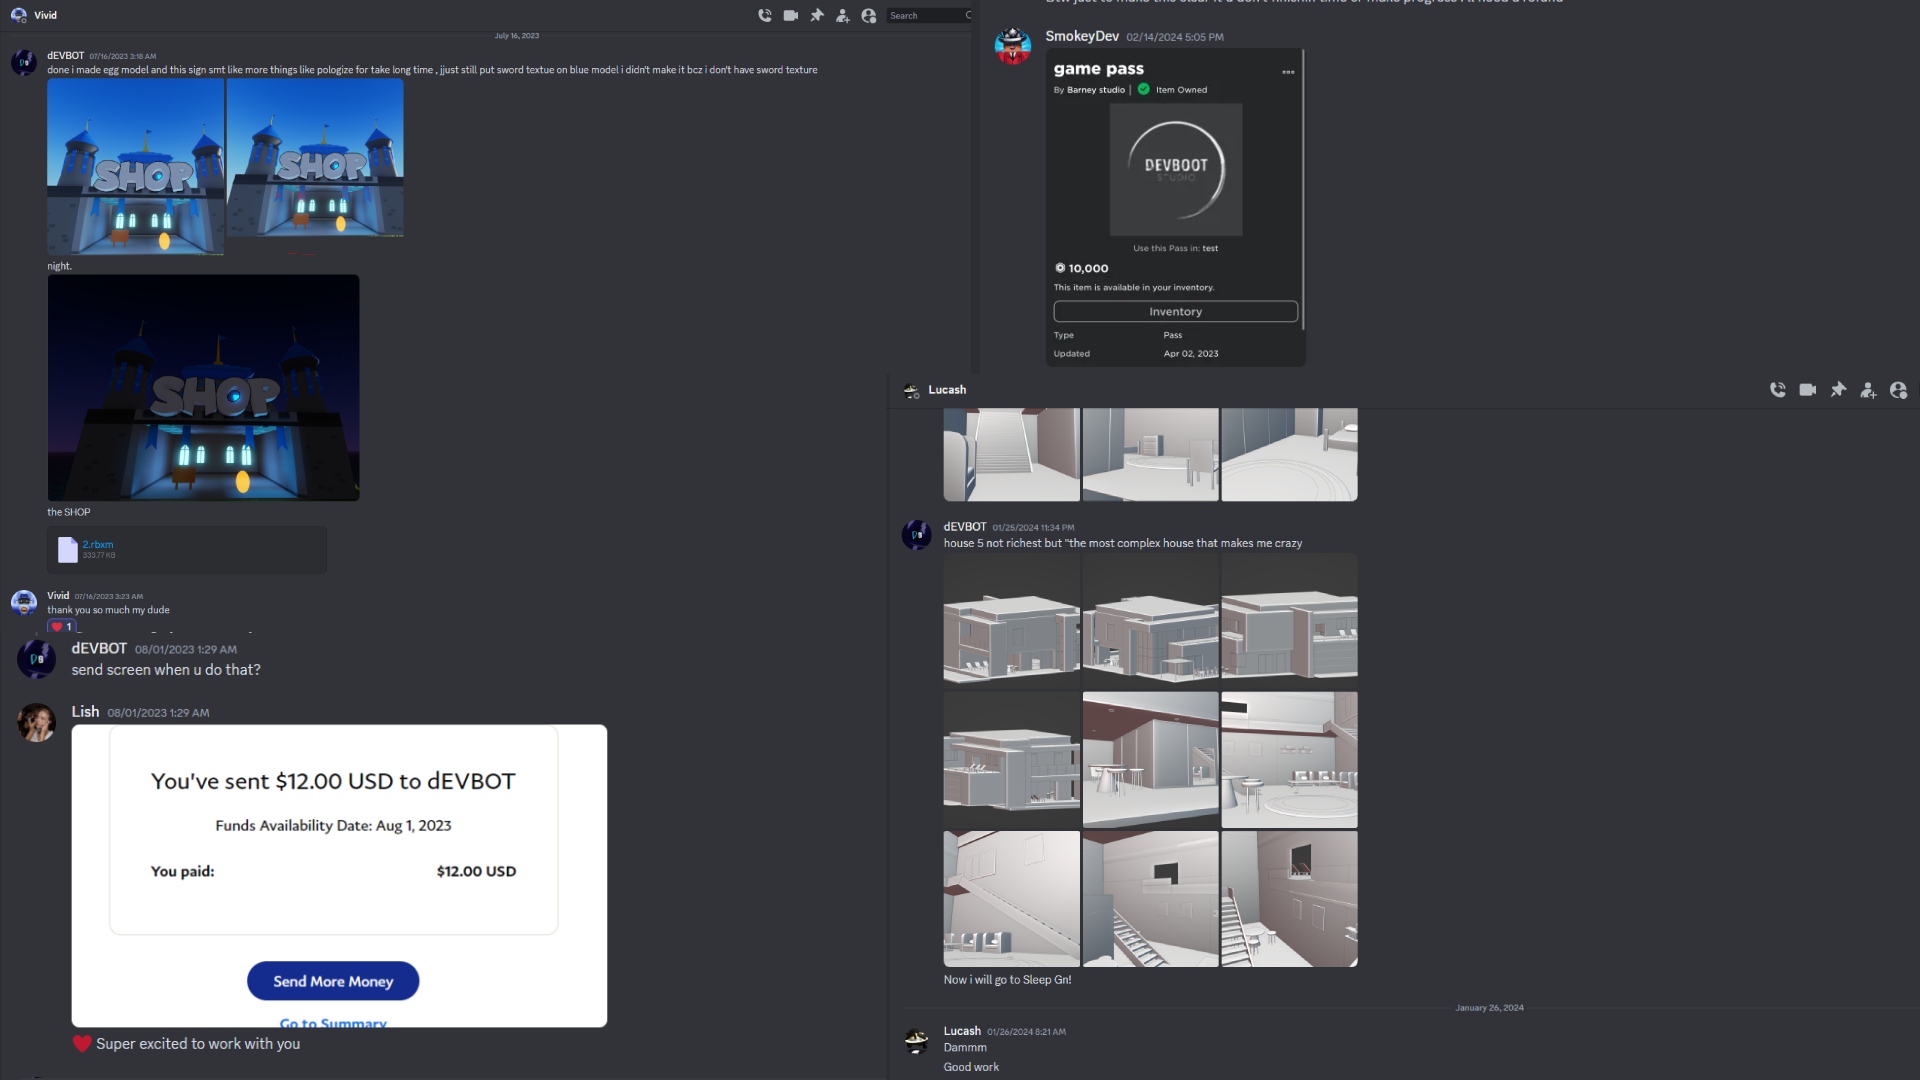Open Lucash avatar beside Dammm message
This screenshot has height=1080, width=1920.
(x=917, y=1041)
